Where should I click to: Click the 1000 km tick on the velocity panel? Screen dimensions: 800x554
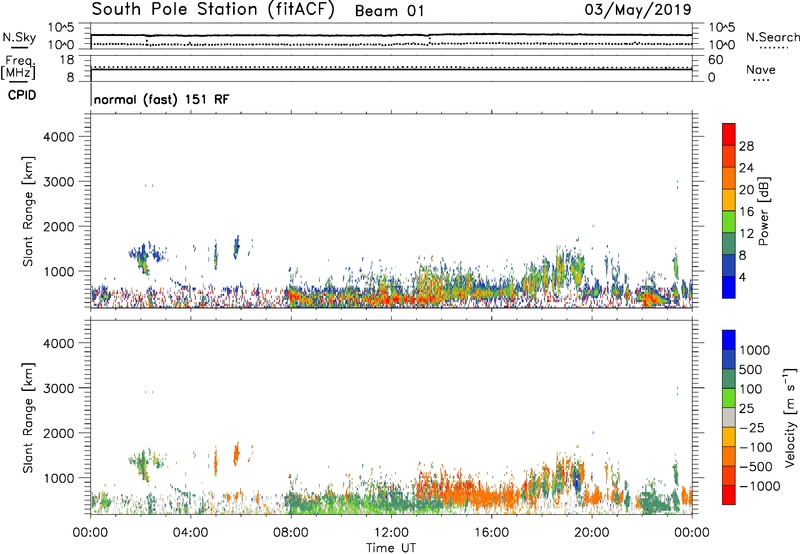[x=59, y=478]
